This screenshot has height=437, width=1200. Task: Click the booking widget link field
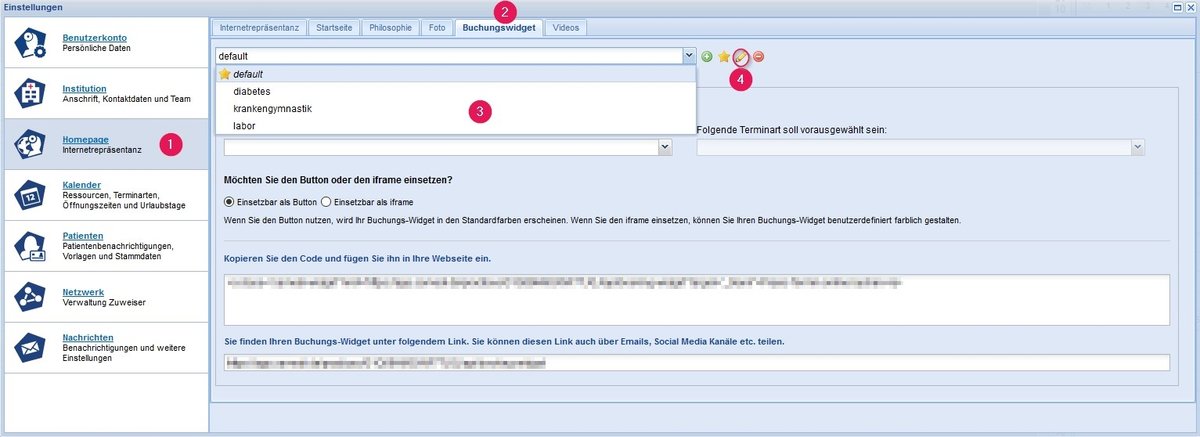pos(696,363)
